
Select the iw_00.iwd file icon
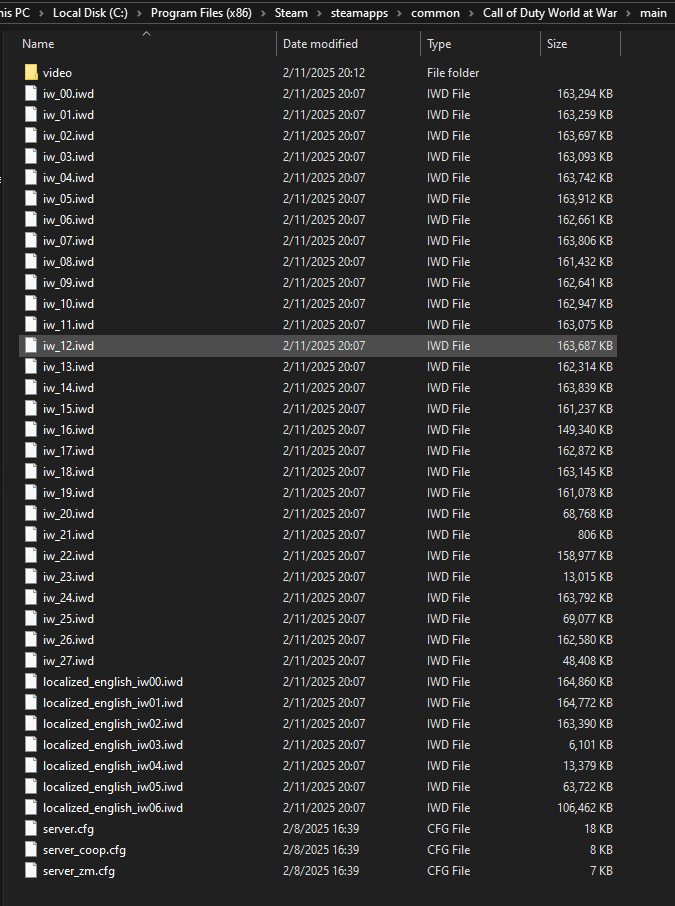[x=31, y=94]
